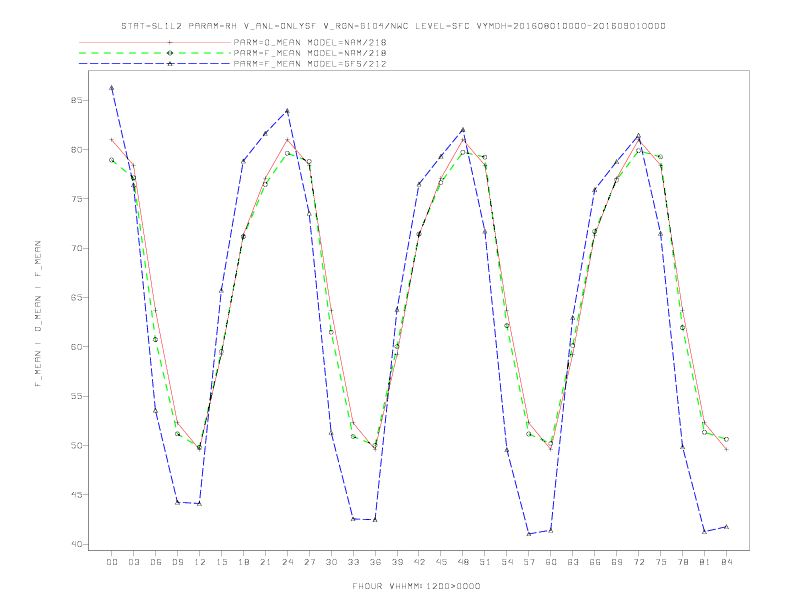
Task: Click x-axis forecast hour label 27
Action: point(309,562)
